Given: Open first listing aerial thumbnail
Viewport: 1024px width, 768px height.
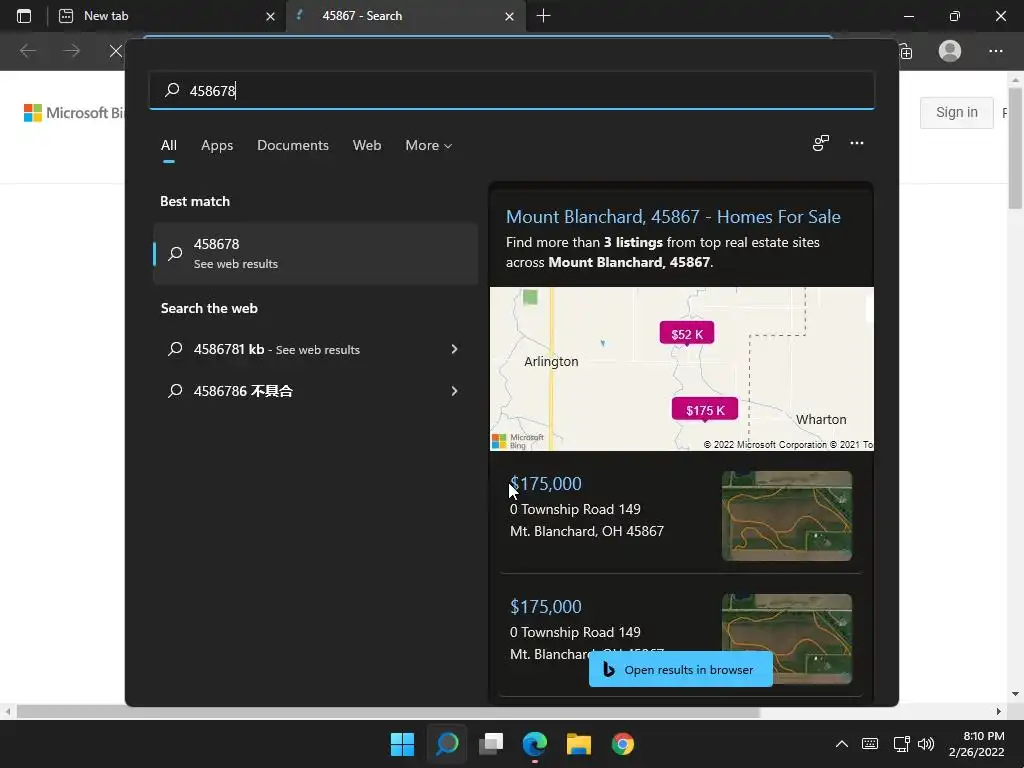Looking at the screenshot, I should pyautogui.click(x=787, y=516).
